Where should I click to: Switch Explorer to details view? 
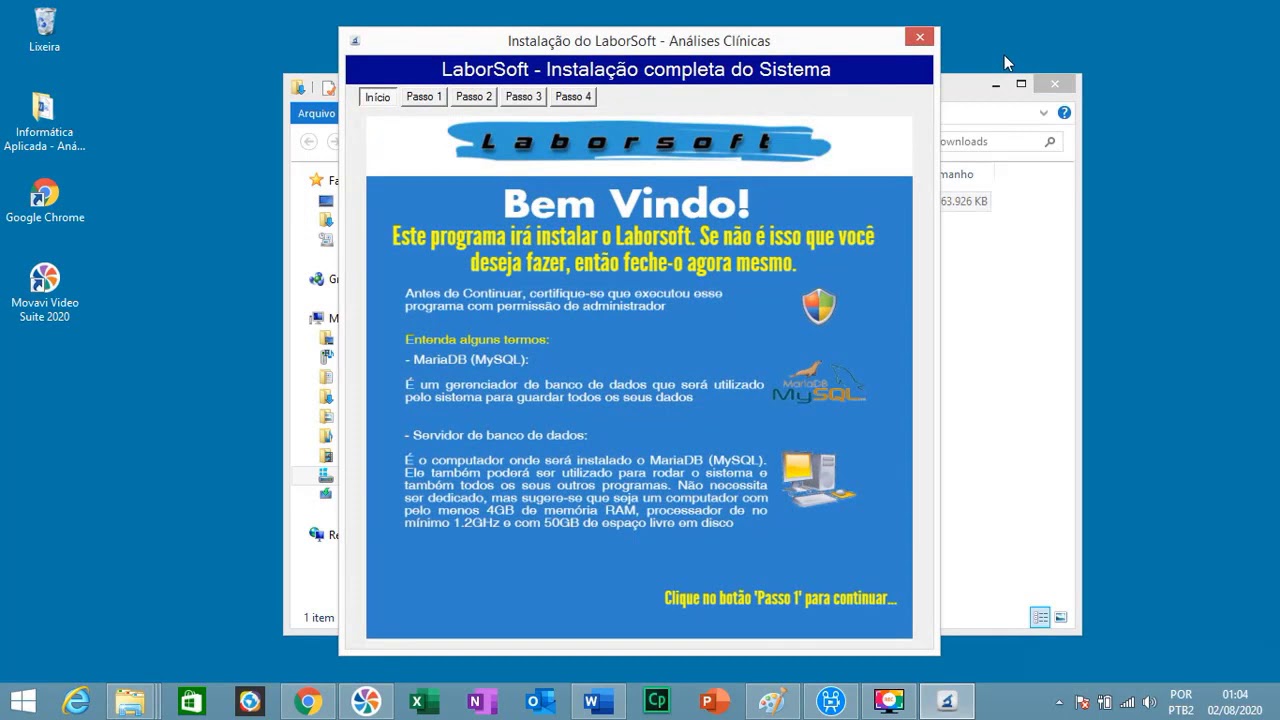[x=1040, y=618]
